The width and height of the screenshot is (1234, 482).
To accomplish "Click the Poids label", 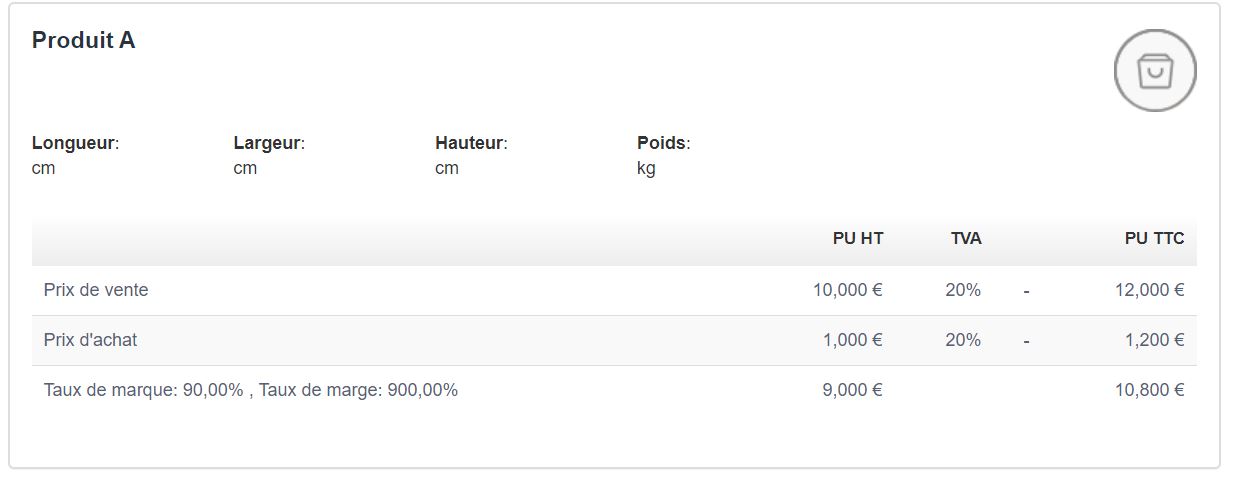I will click(663, 143).
